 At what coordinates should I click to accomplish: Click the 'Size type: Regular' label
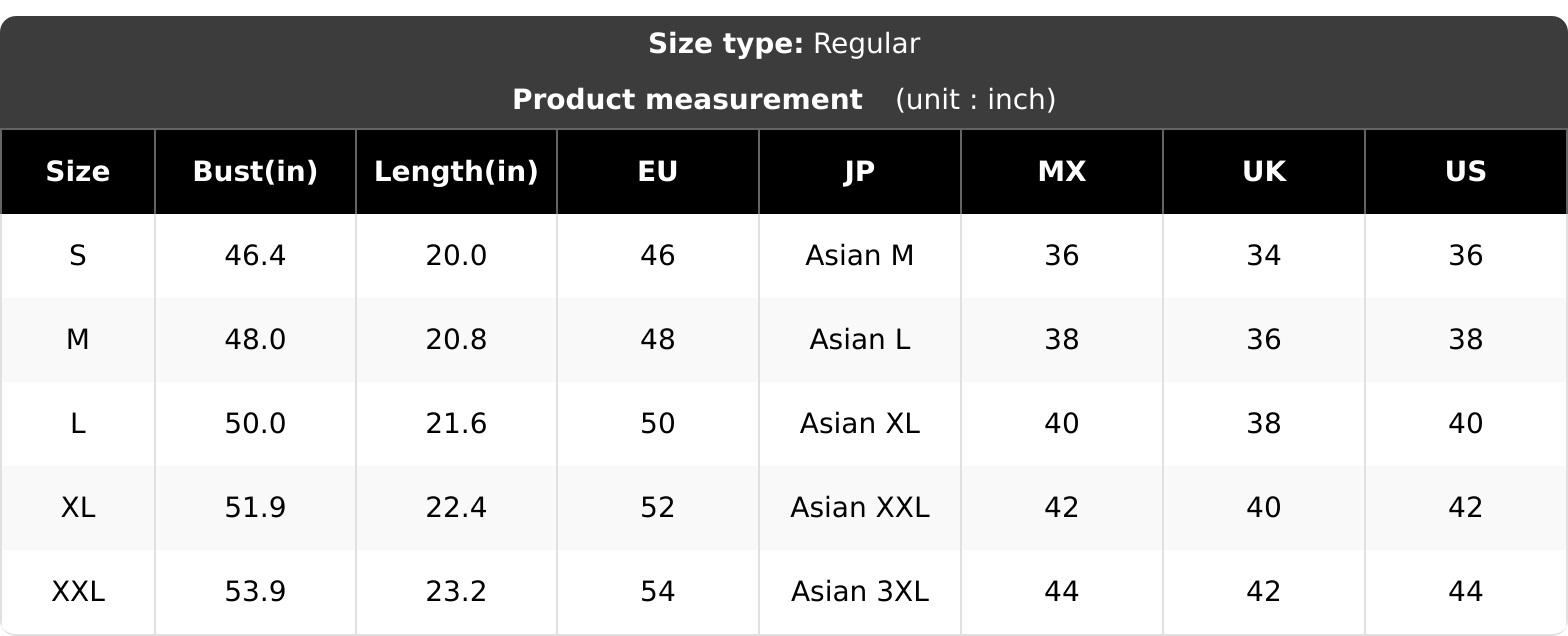tap(784, 44)
